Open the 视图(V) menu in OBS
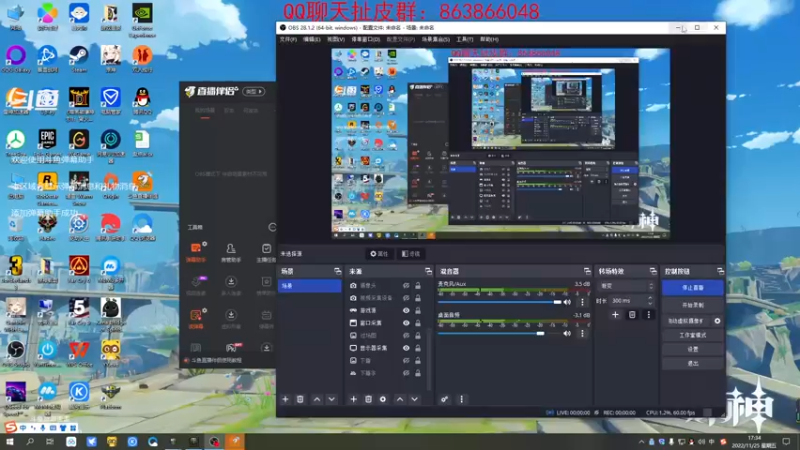Screen dimensions: 800x450 tap(336, 39)
